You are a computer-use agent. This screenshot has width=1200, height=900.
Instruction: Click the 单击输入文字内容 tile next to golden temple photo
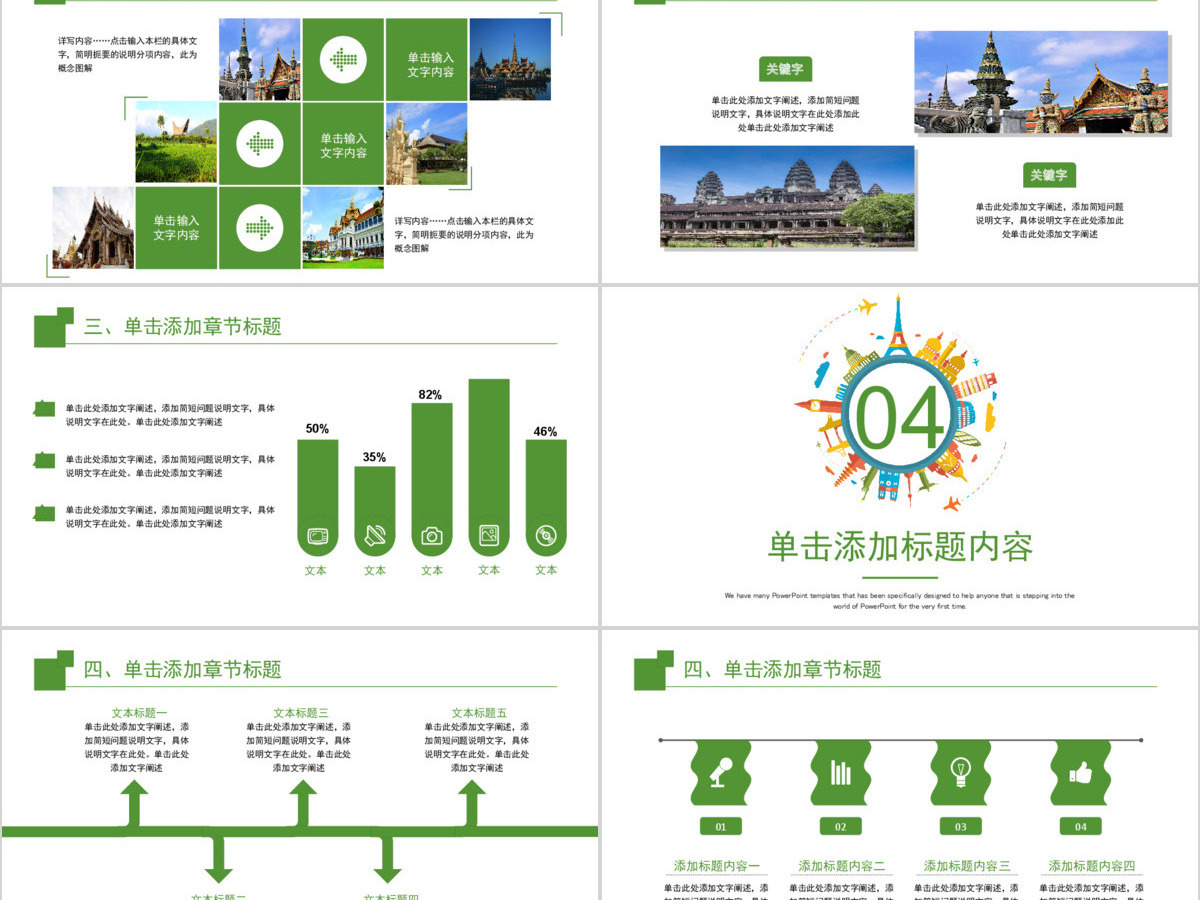[426, 59]
